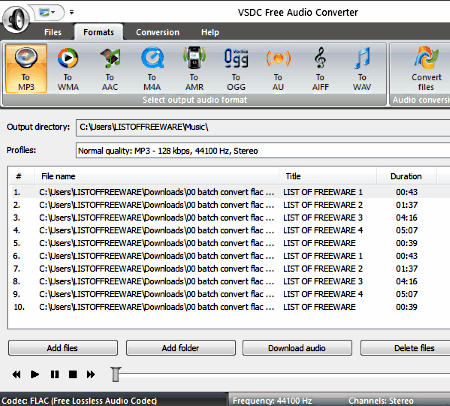Image resolution: width=450 pixels, height=406 pixels.
Task: Pick the To AU format icon
Action: (278, 69)
